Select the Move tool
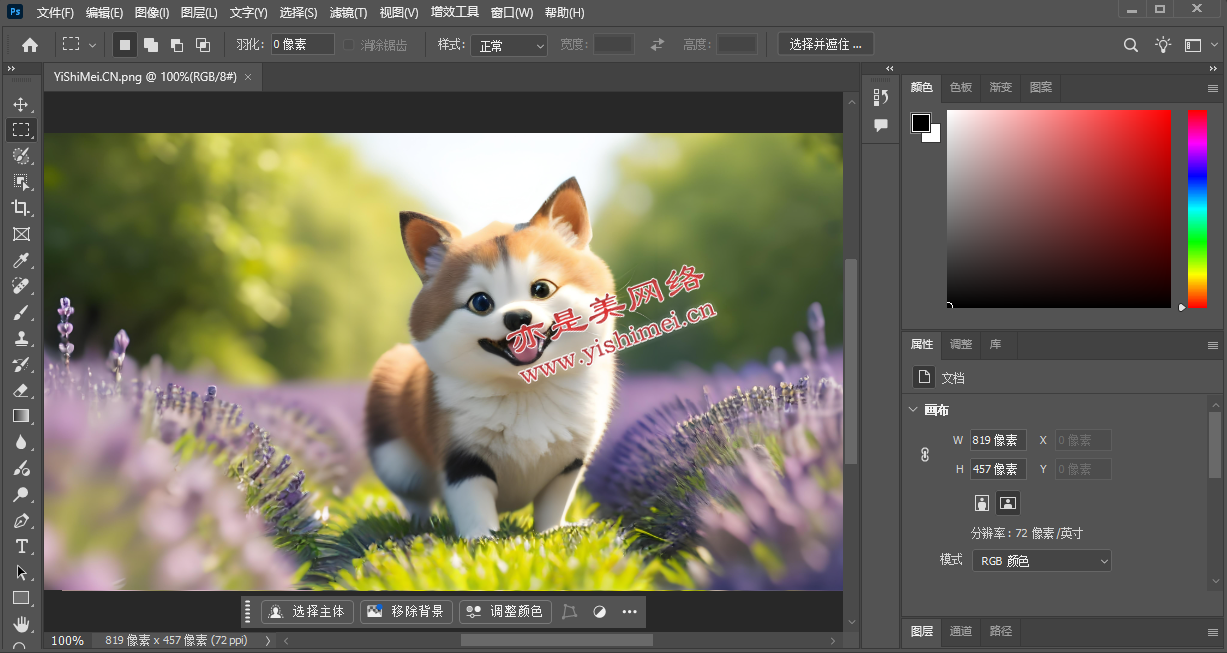 point(21,104)
